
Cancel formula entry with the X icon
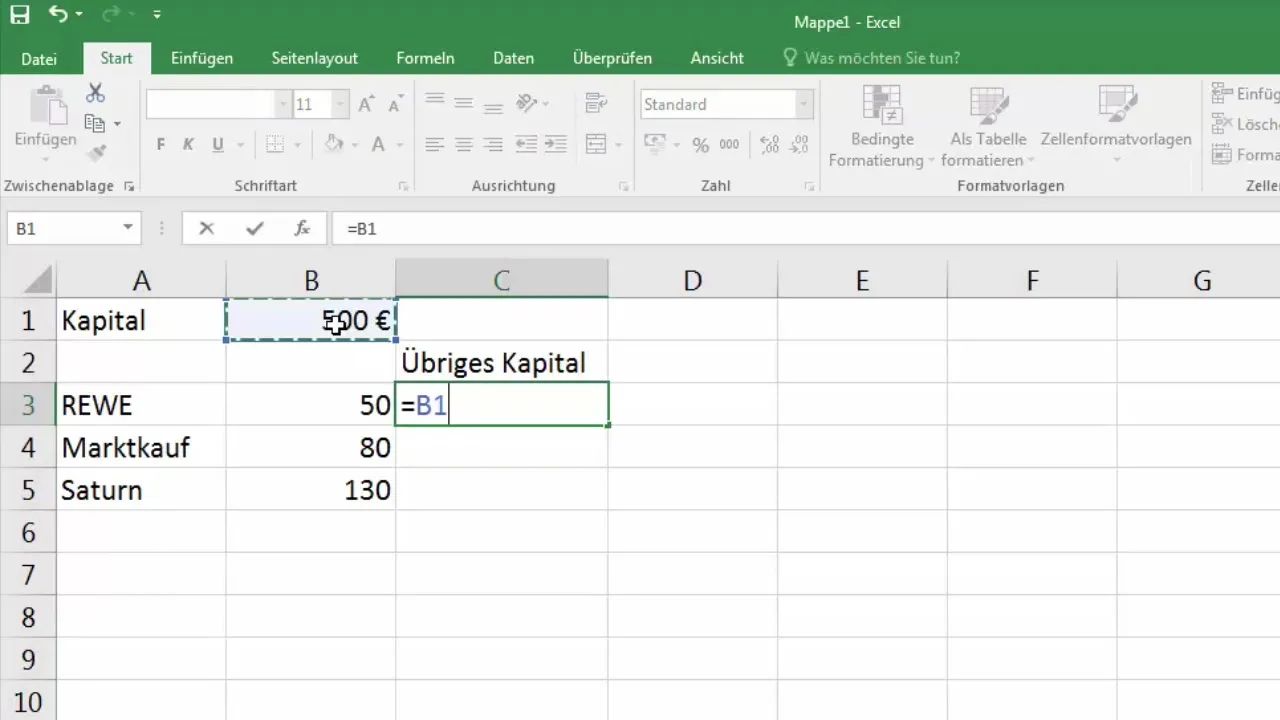coord(207,229)
